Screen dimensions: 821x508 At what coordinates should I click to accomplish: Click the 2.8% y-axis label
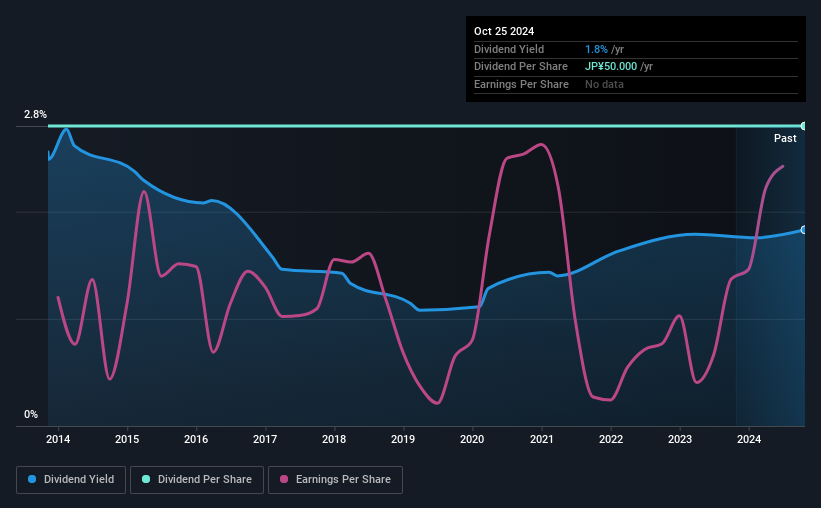point(35,114)
